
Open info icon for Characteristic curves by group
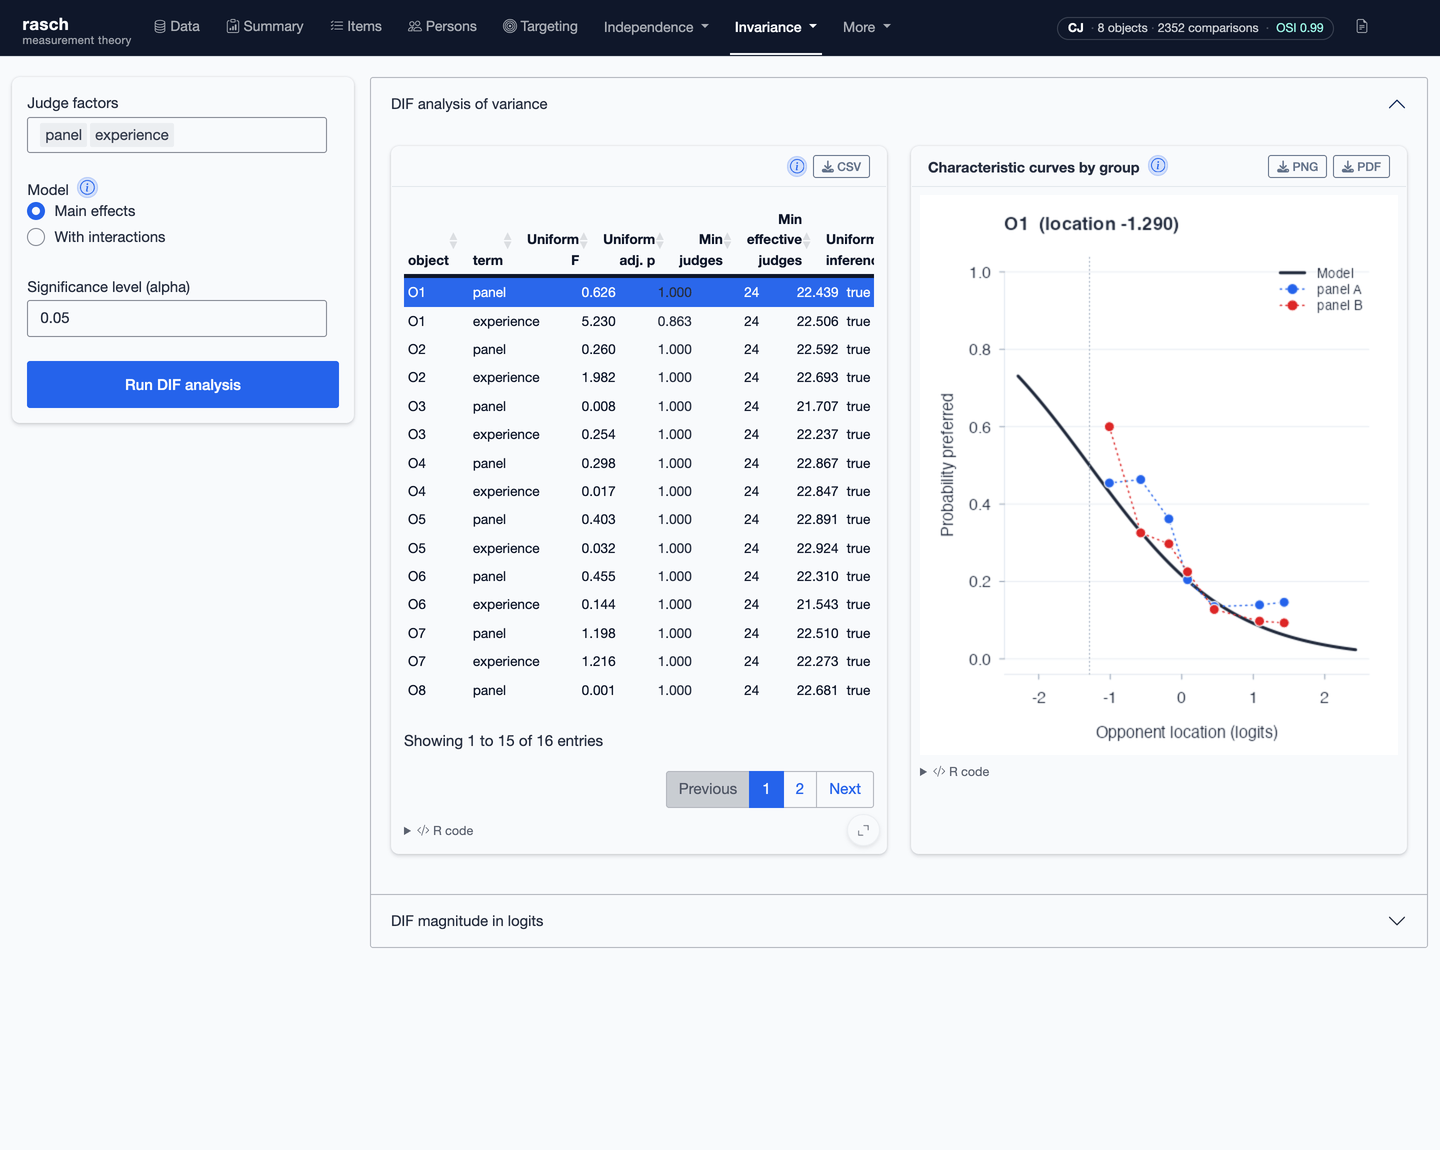[1158, 166]
